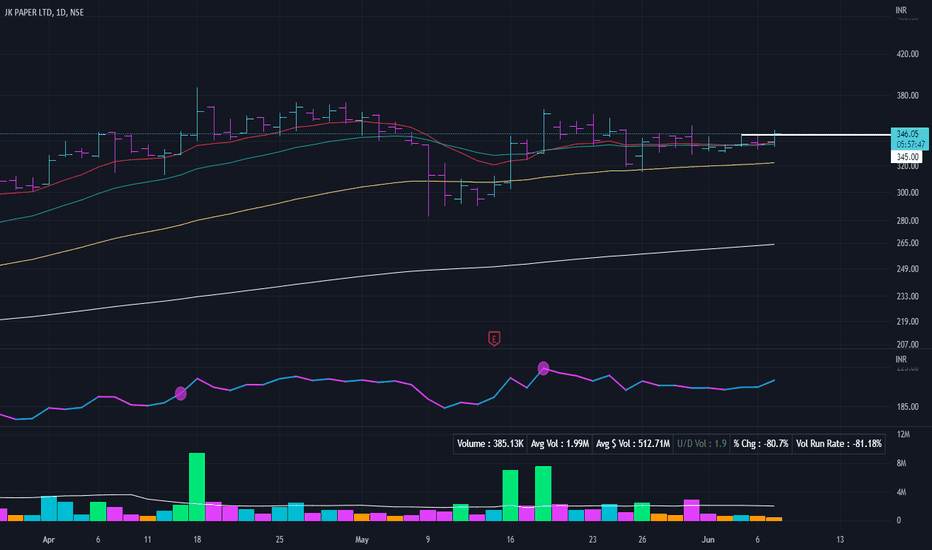Click the 12M volume axis label
The height and width of the screenshot is (550, 932).
coord(903,434)
